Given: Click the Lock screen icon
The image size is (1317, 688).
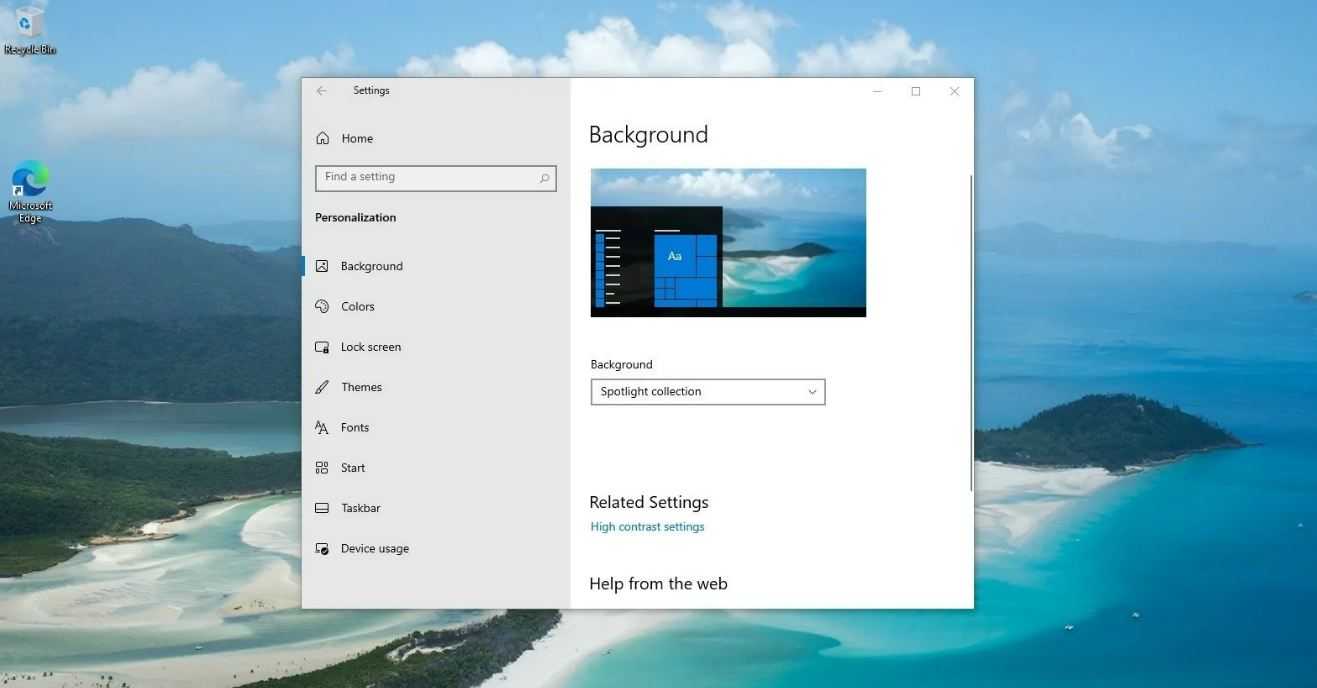Looking at the screenshot, I should click(322, 347).
